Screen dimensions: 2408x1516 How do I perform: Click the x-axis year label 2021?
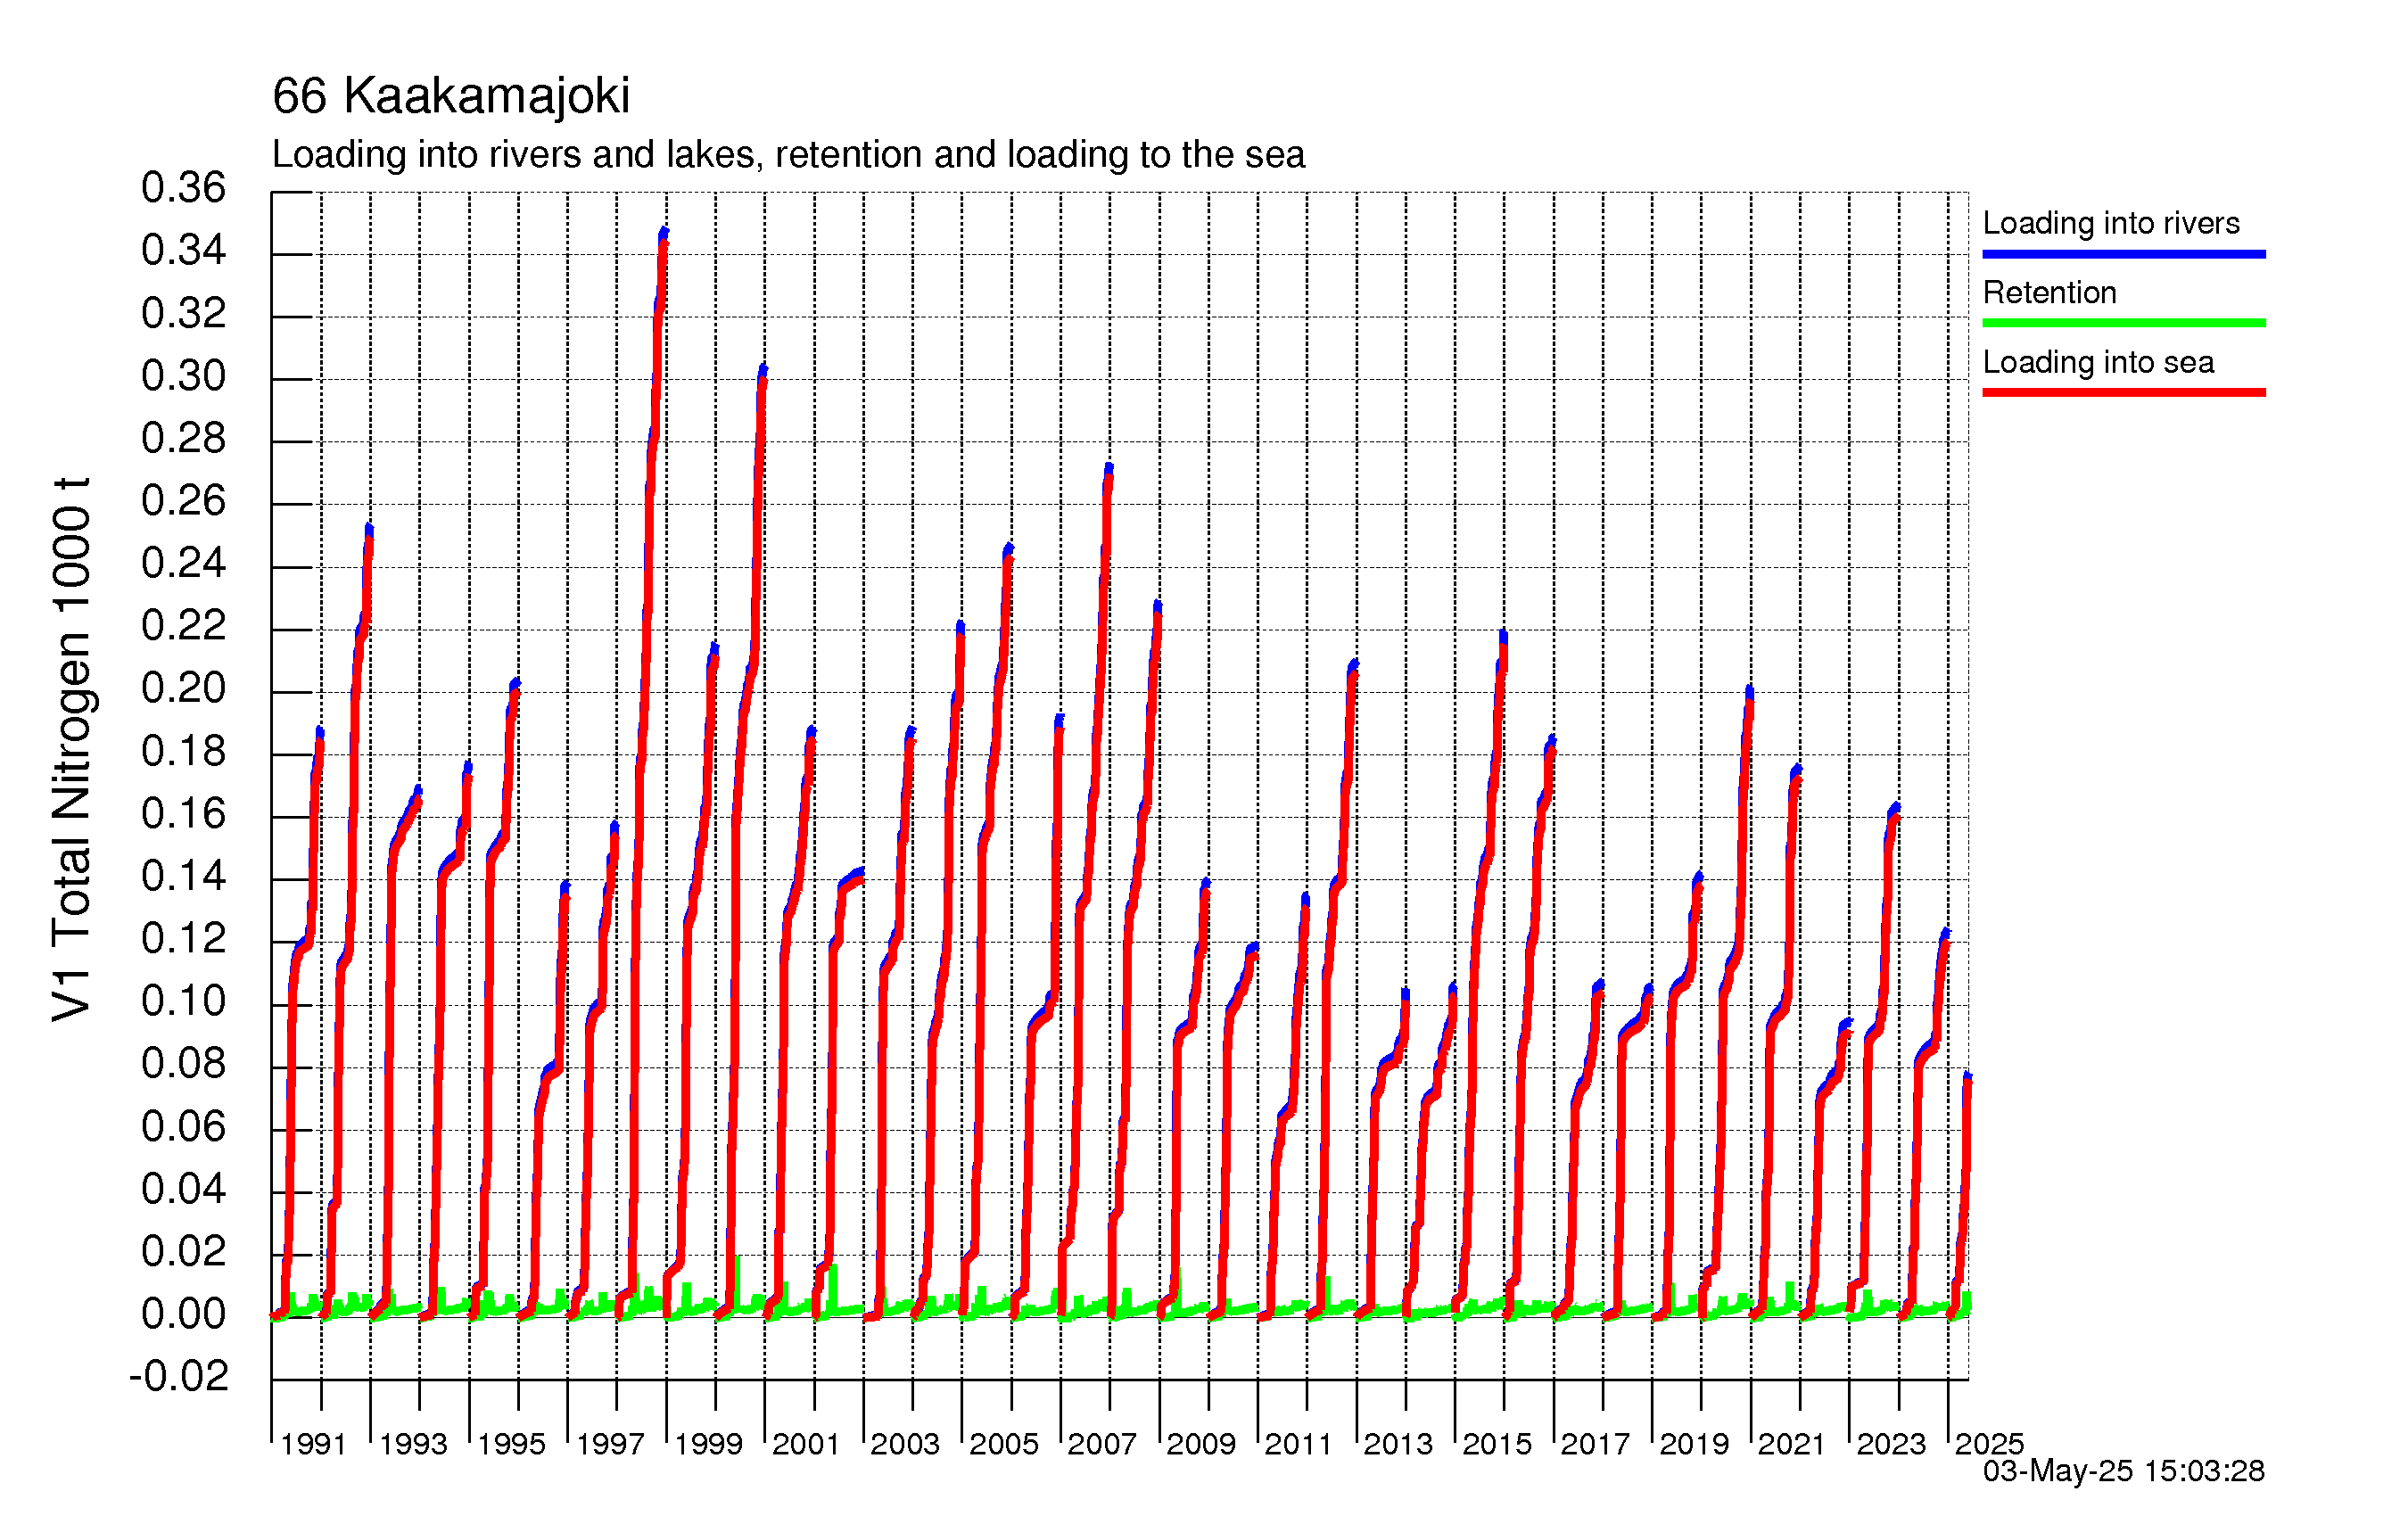(1792, 1444)
